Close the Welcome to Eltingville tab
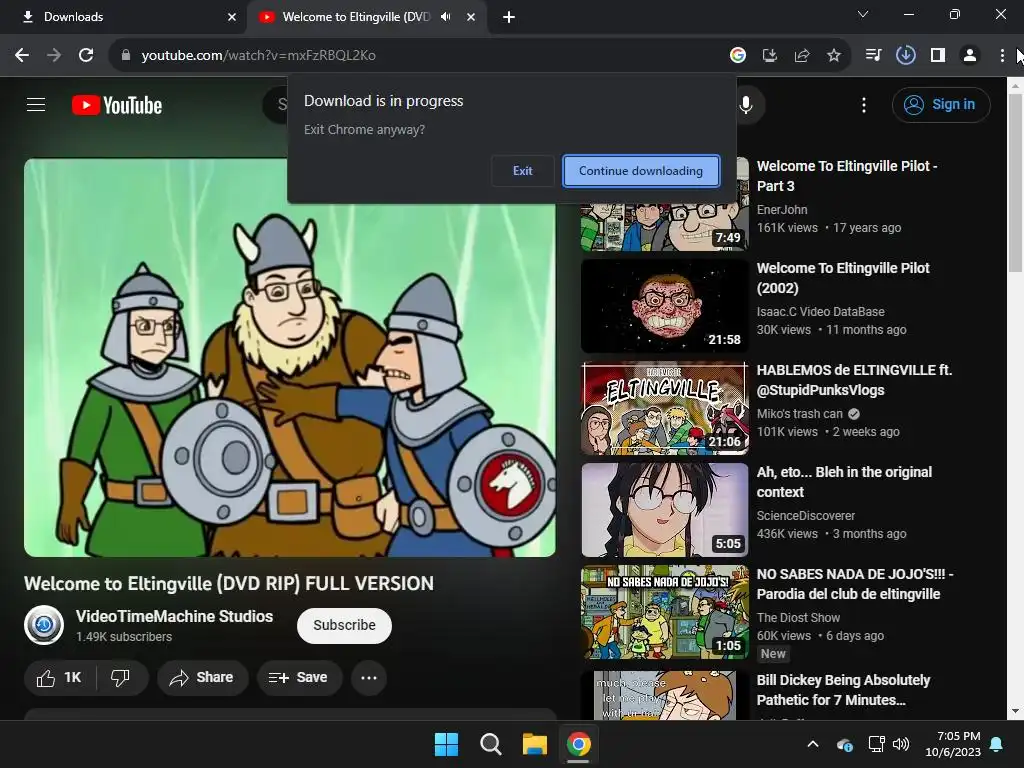 471,17
